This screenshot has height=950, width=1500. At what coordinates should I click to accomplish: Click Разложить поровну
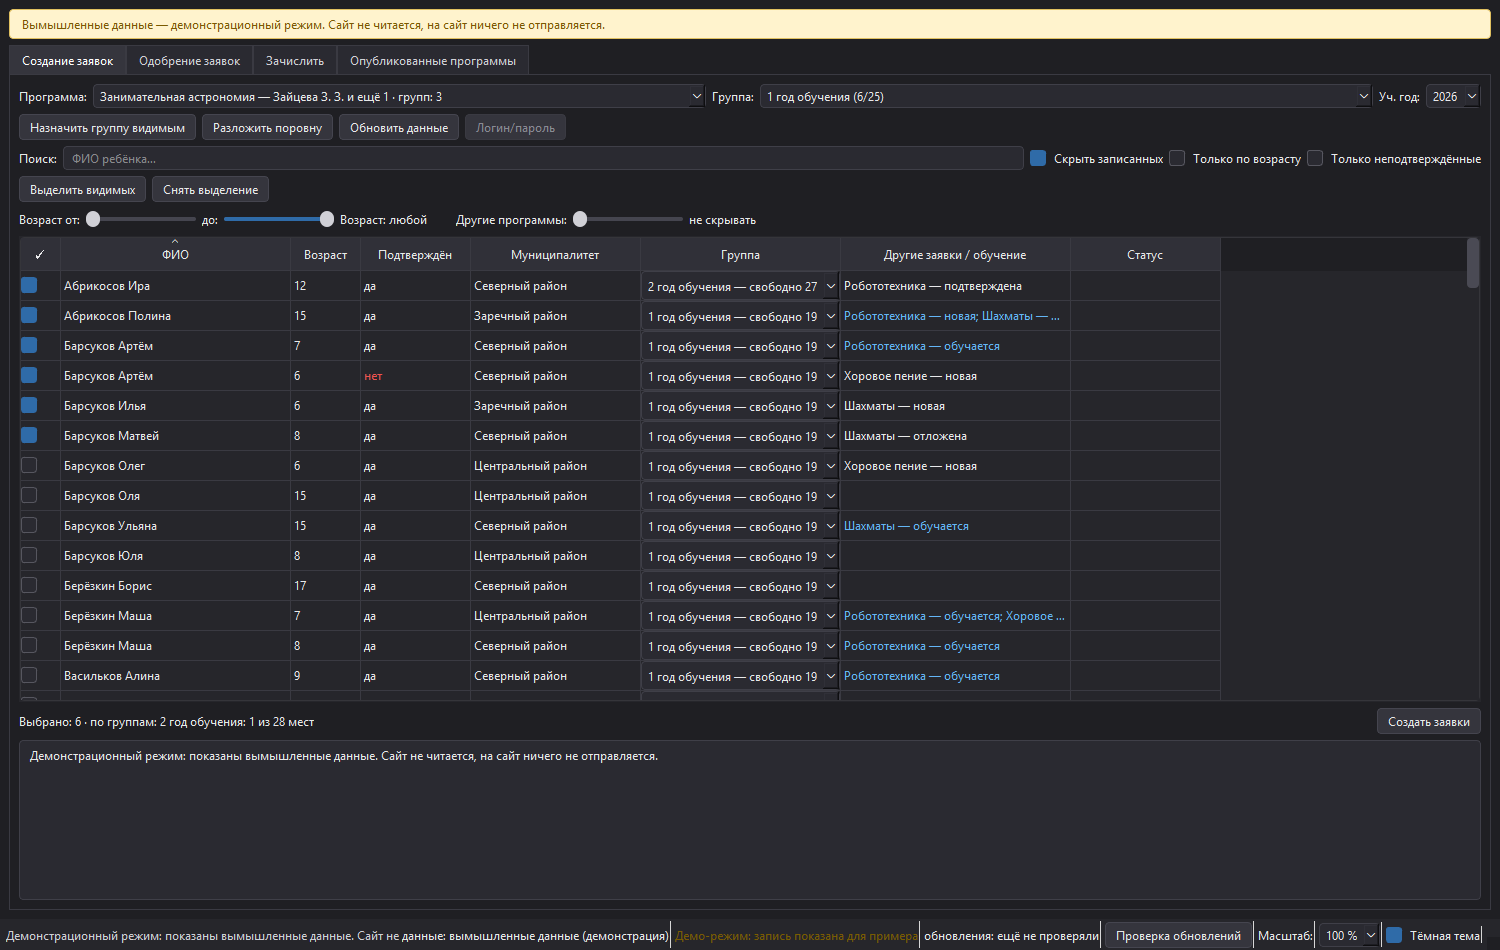(x=267, y=128)
